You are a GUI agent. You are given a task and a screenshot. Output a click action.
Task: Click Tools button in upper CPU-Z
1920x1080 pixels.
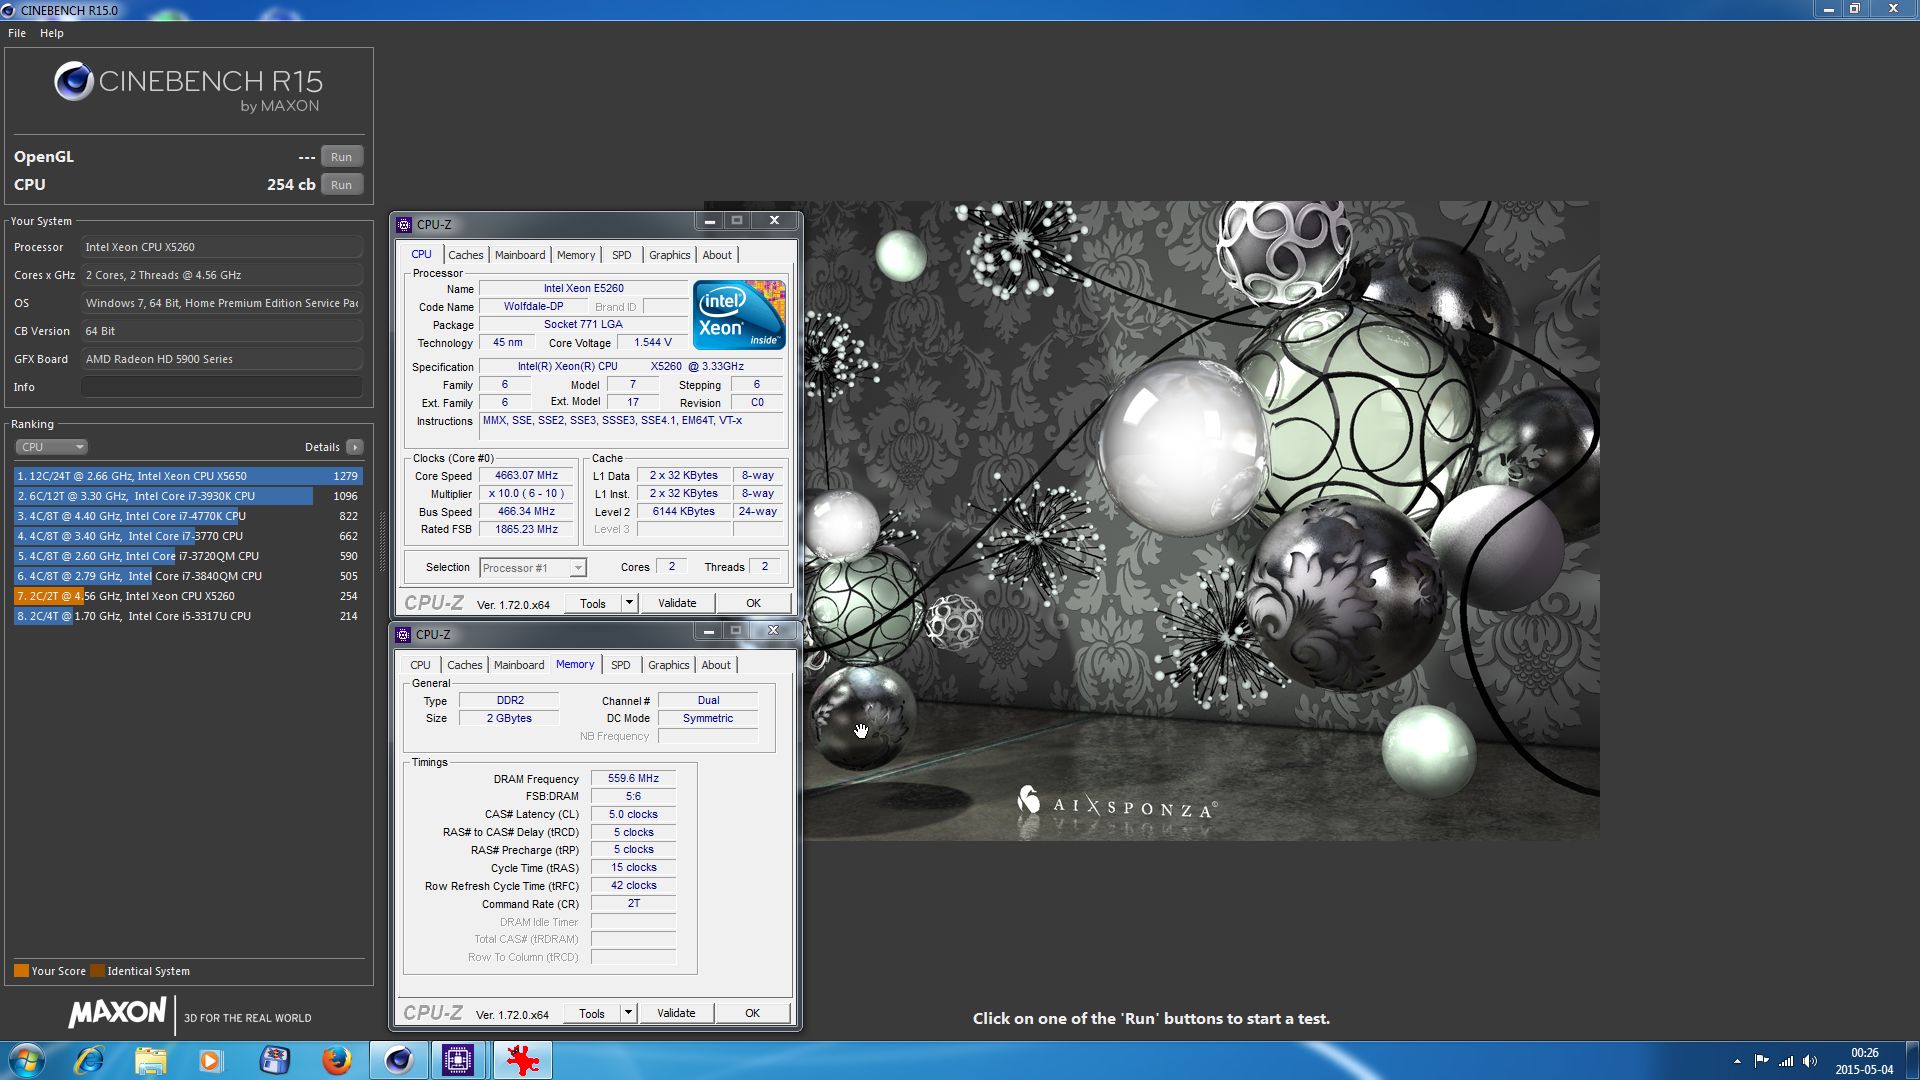point(593,603)
